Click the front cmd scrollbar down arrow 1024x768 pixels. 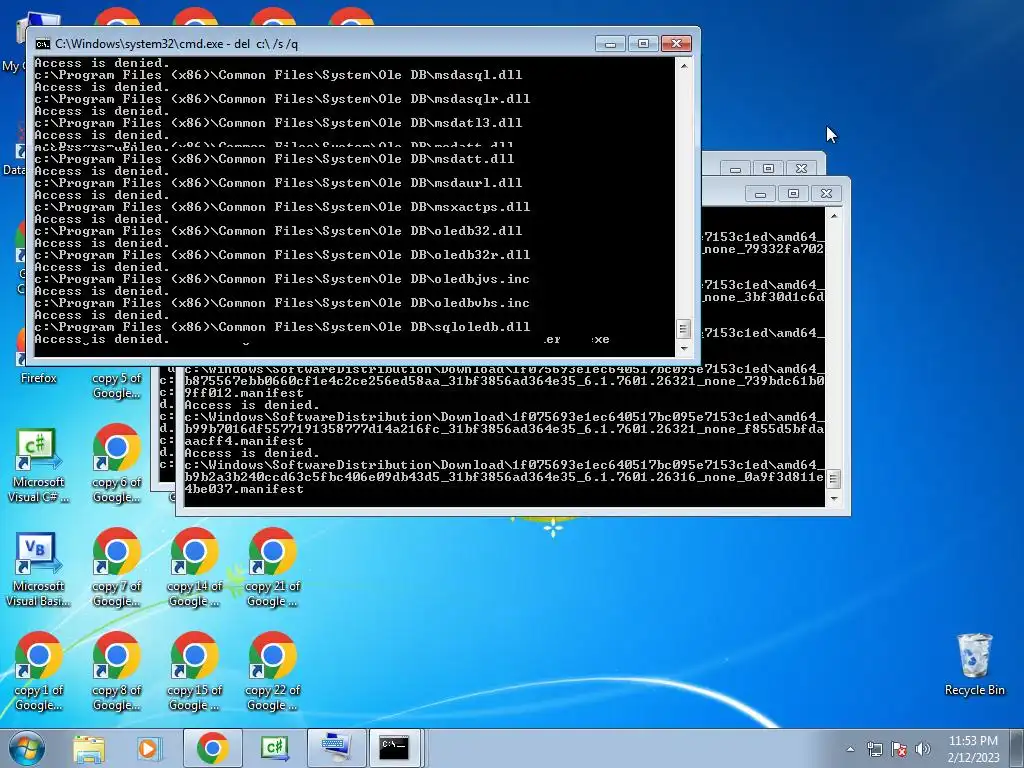683,349
